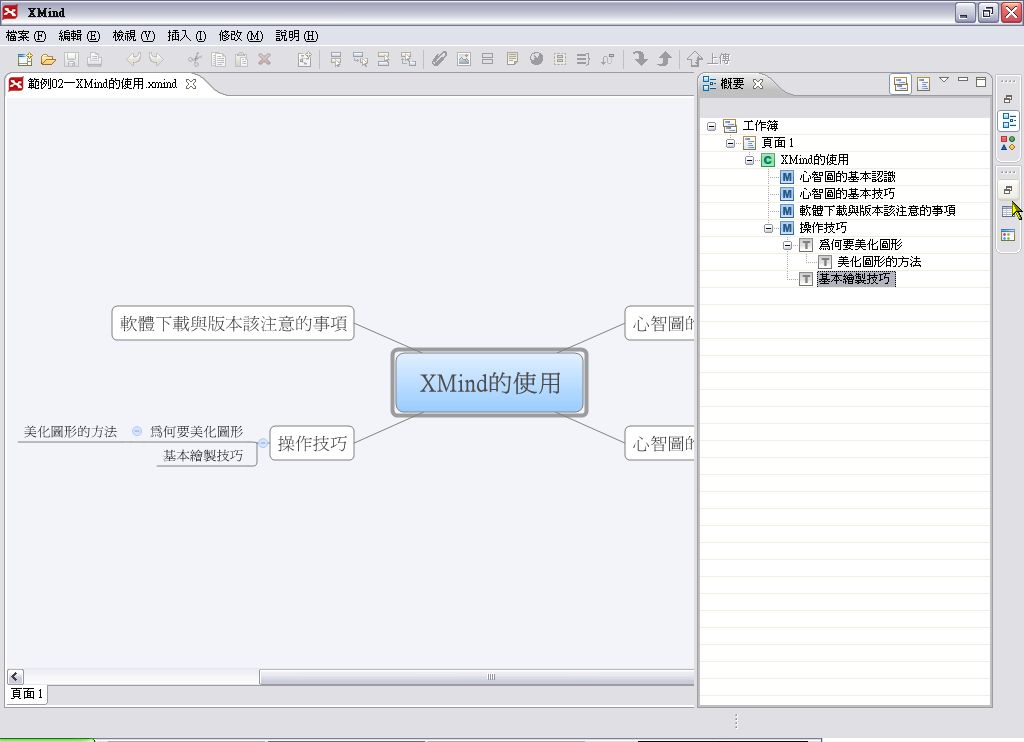This screenshot has width=1024, height=742.
Task: Redo the last undone action
Action: tap(156, 59)
